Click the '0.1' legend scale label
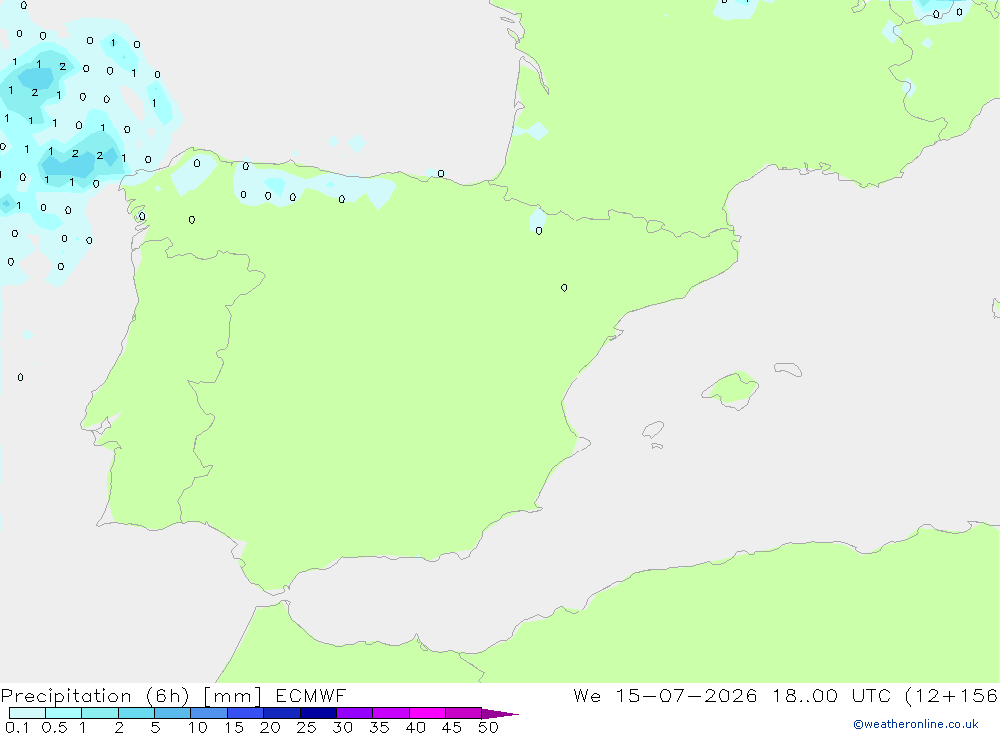The height and width of the screenshot is (733, 1000). (x=17, y=727)
